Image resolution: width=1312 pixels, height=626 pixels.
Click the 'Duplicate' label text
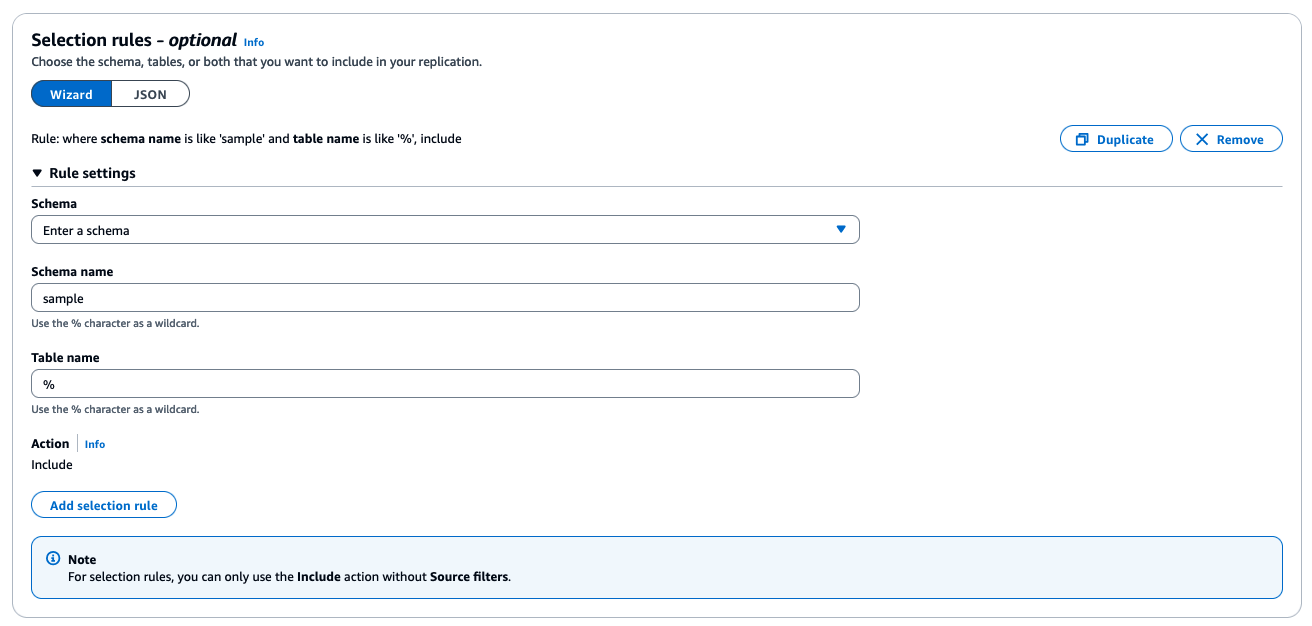(1125, 140)
